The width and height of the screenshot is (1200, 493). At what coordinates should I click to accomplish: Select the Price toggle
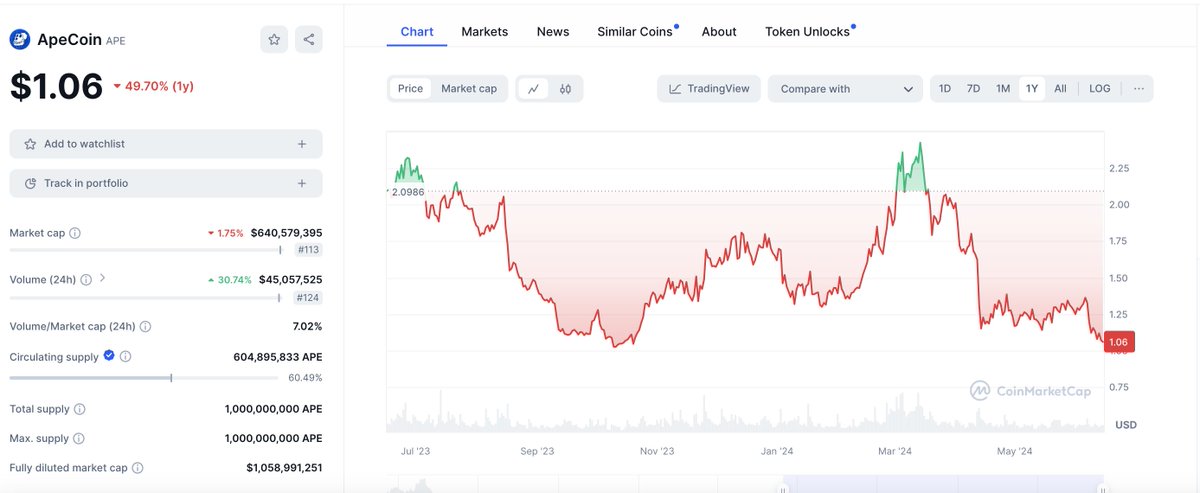point(411,89)
